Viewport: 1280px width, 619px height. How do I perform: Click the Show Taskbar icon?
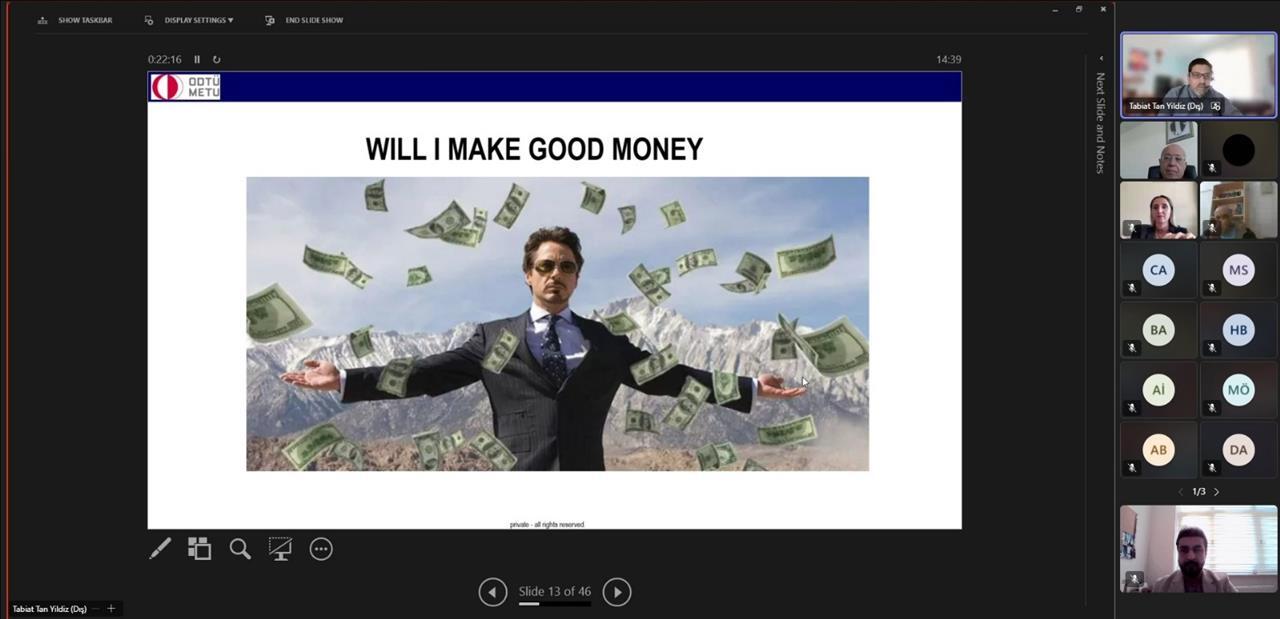(x=42, y=20)
